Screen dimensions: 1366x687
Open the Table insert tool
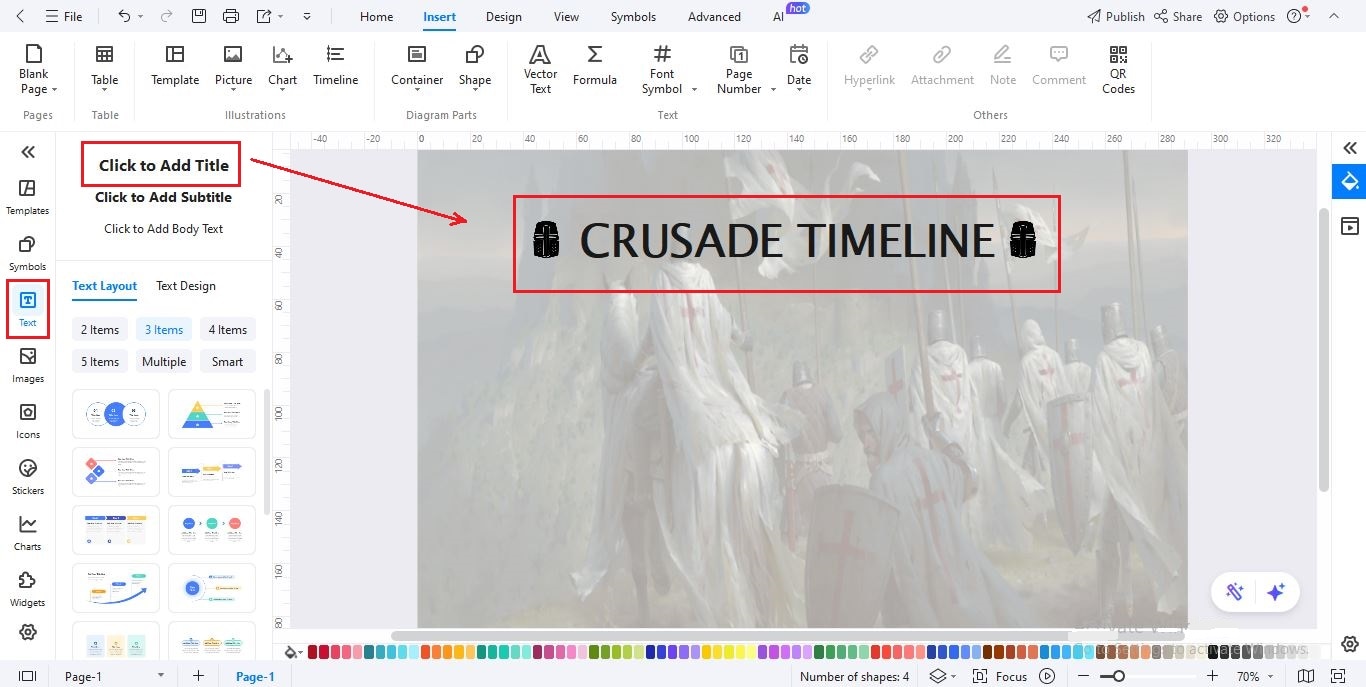click(x=104, y=66)
